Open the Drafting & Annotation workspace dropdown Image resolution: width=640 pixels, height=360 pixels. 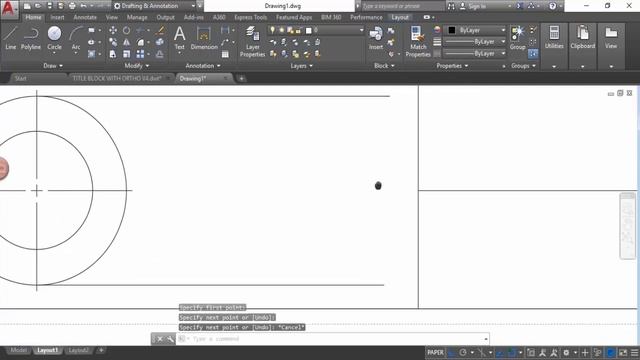(x=154, y=6)
